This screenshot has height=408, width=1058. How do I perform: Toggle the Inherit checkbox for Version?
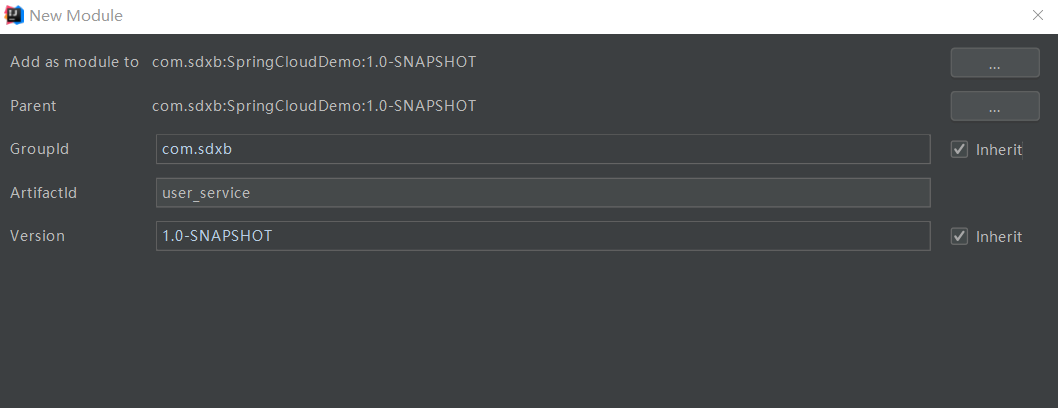(959, 237)
